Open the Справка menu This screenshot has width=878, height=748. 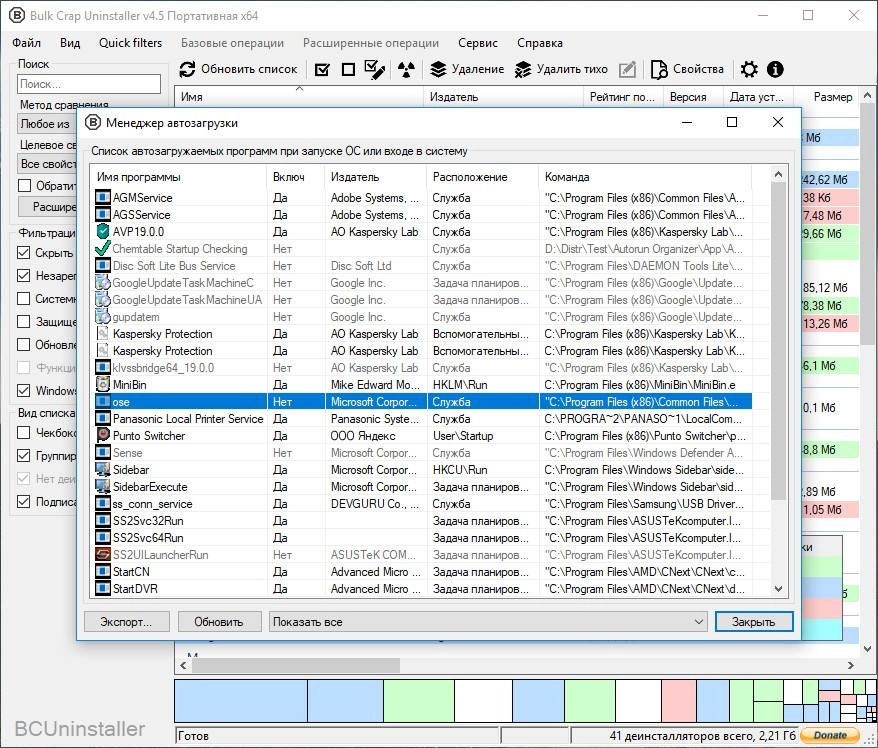click(540, 43)
